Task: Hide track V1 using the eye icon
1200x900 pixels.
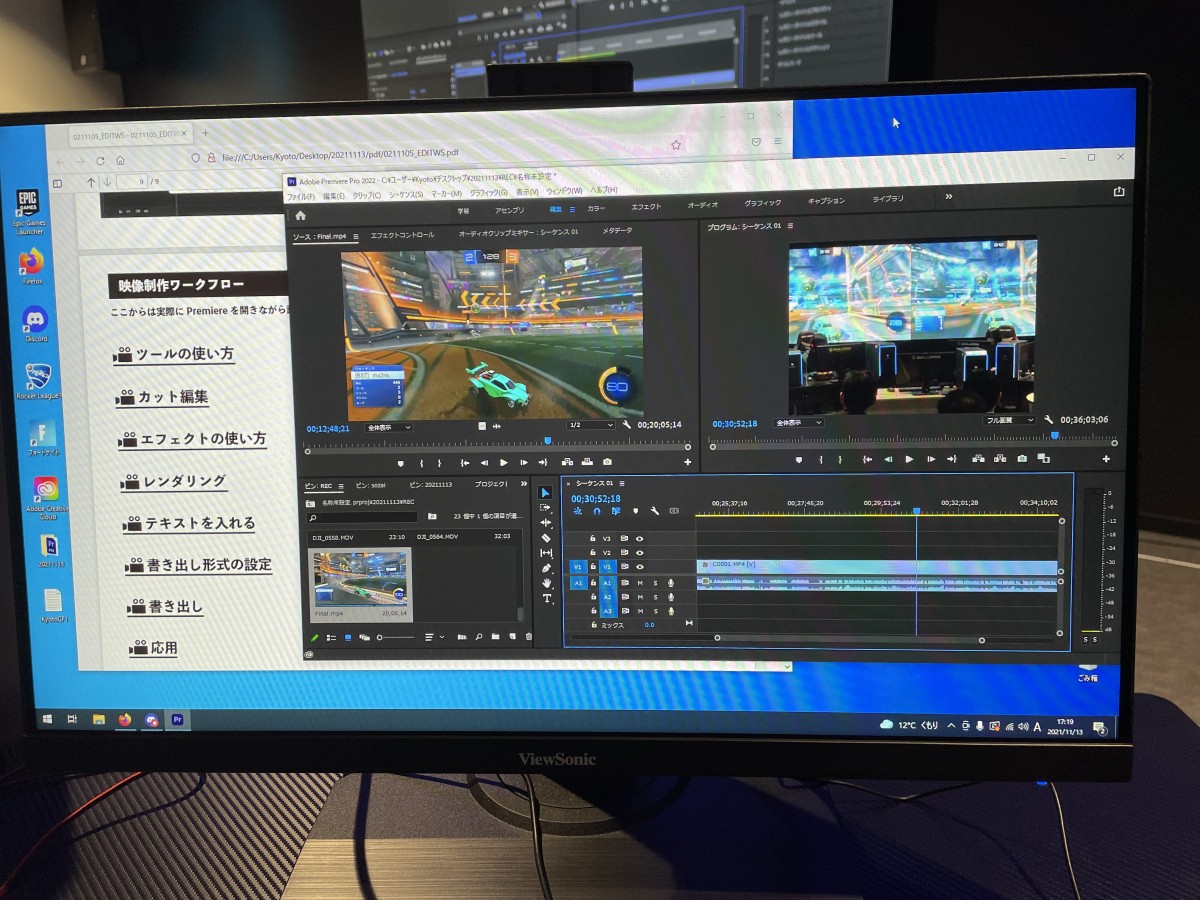Action: pyautogui.click(x=640, y=567)
